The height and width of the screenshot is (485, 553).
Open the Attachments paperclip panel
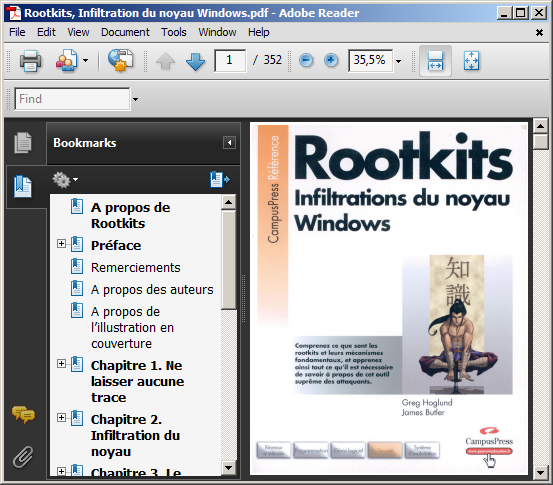(23, 457)
